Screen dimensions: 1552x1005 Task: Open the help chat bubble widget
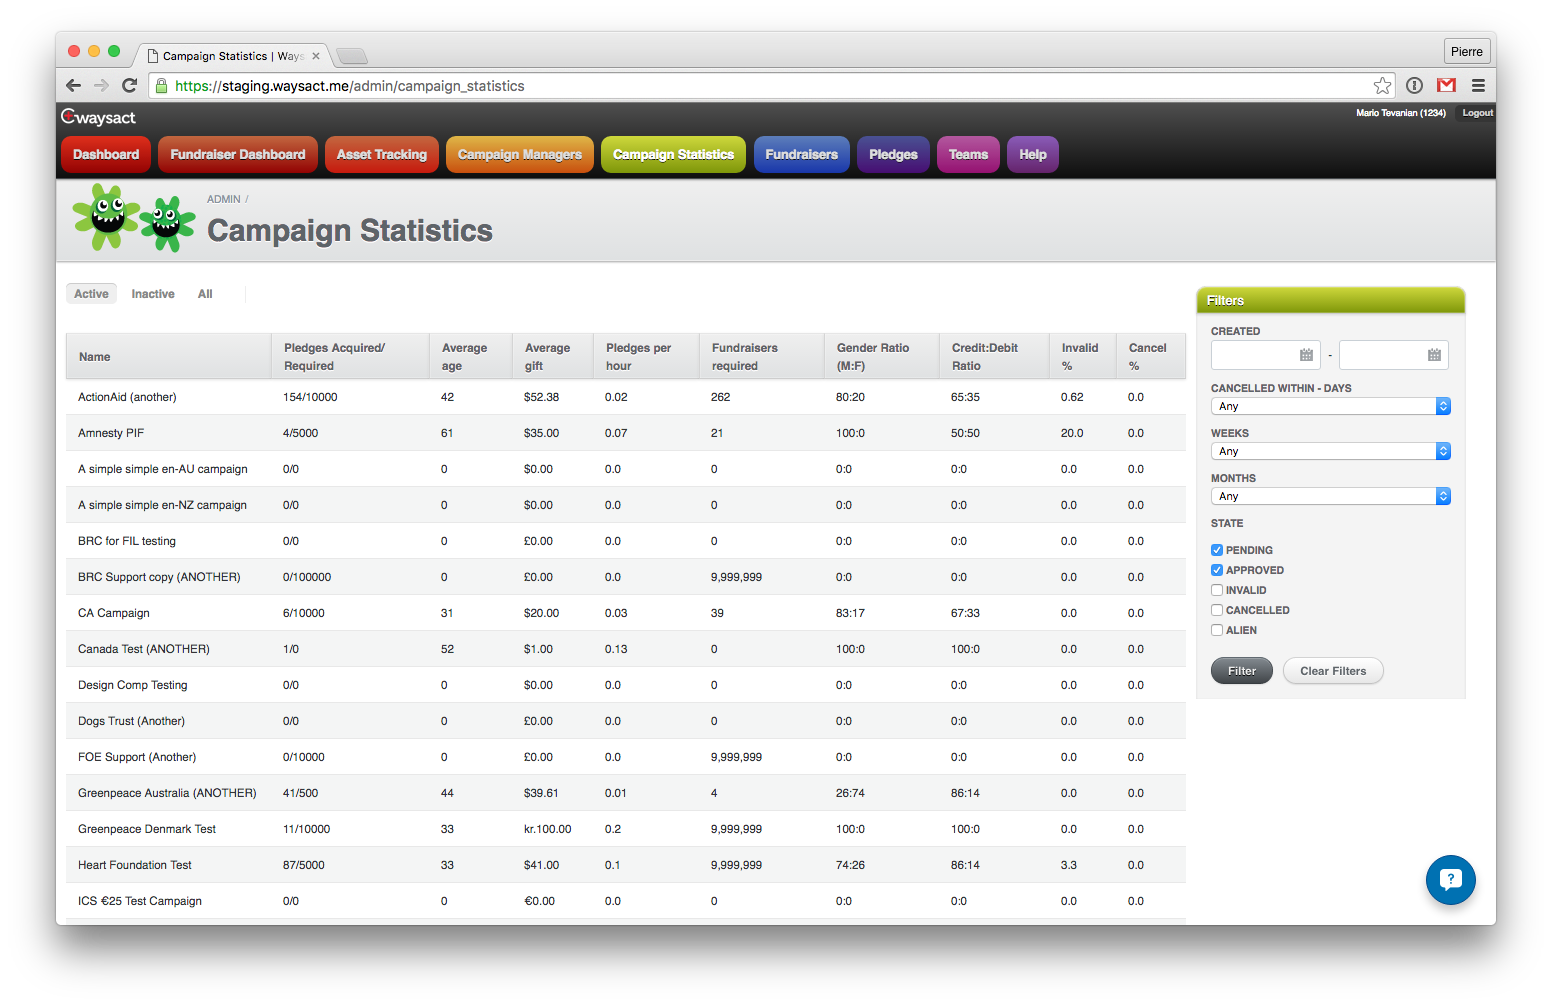1450,880
